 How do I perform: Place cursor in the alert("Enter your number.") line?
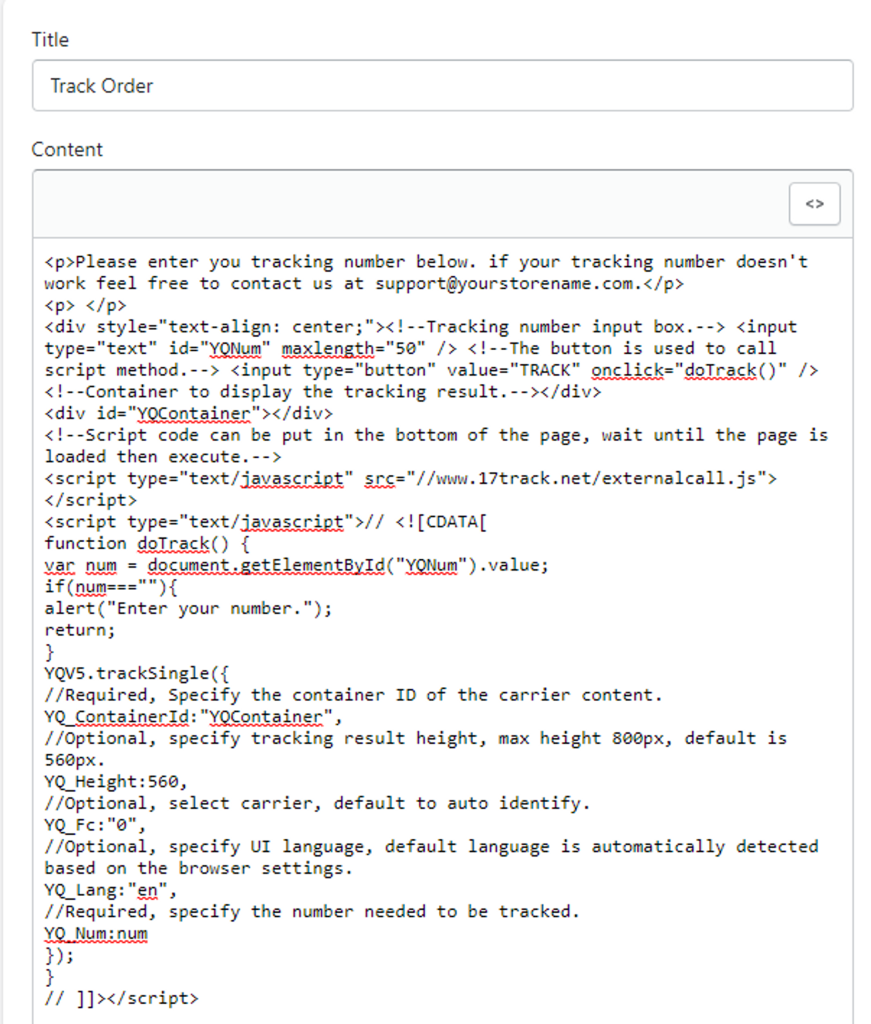pos(188,609)
